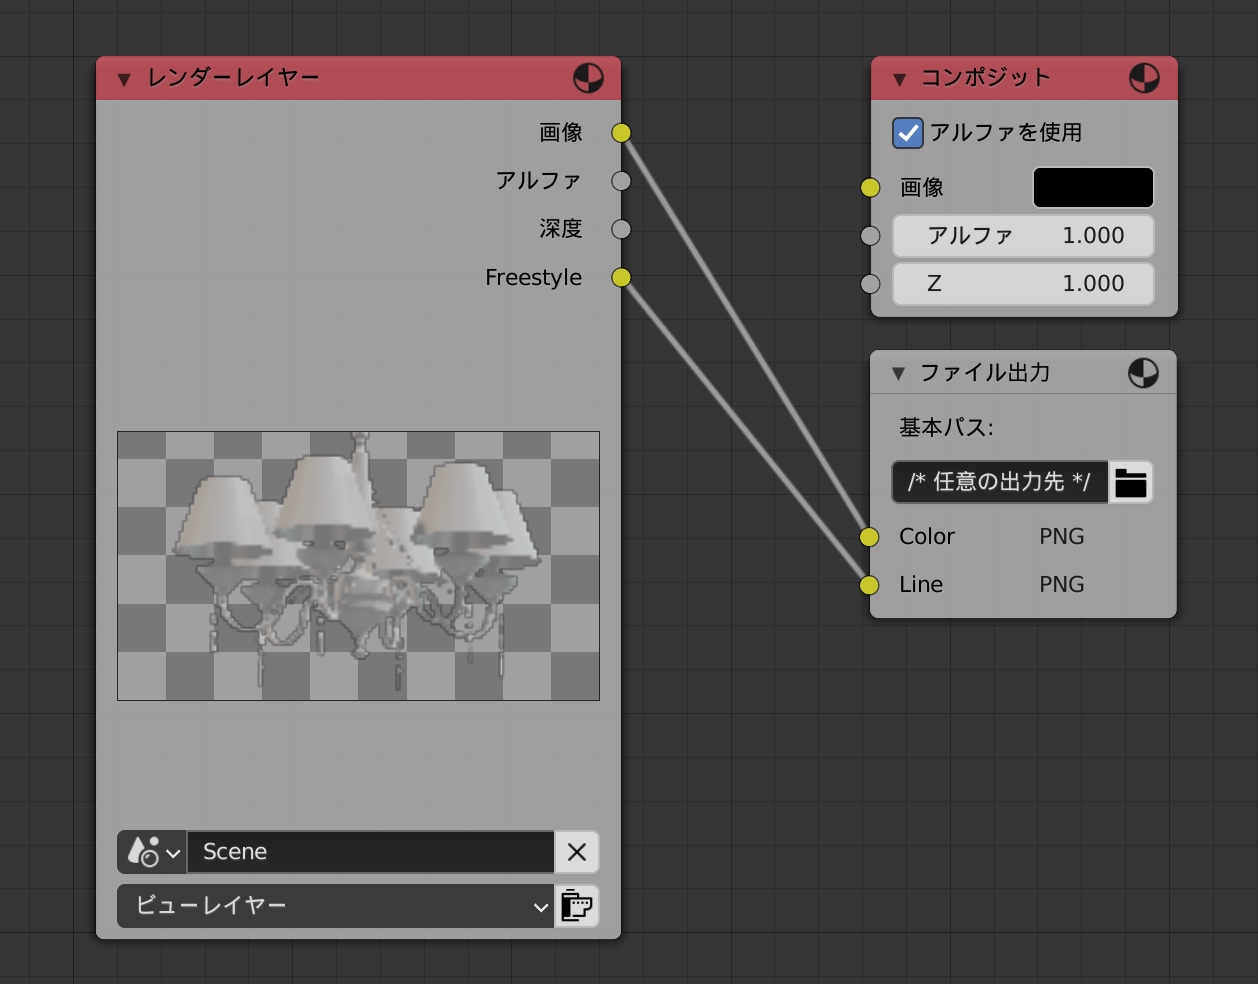Collapse the コンポジット node
The image size is (1258, 984).
[x=899, y=77]
